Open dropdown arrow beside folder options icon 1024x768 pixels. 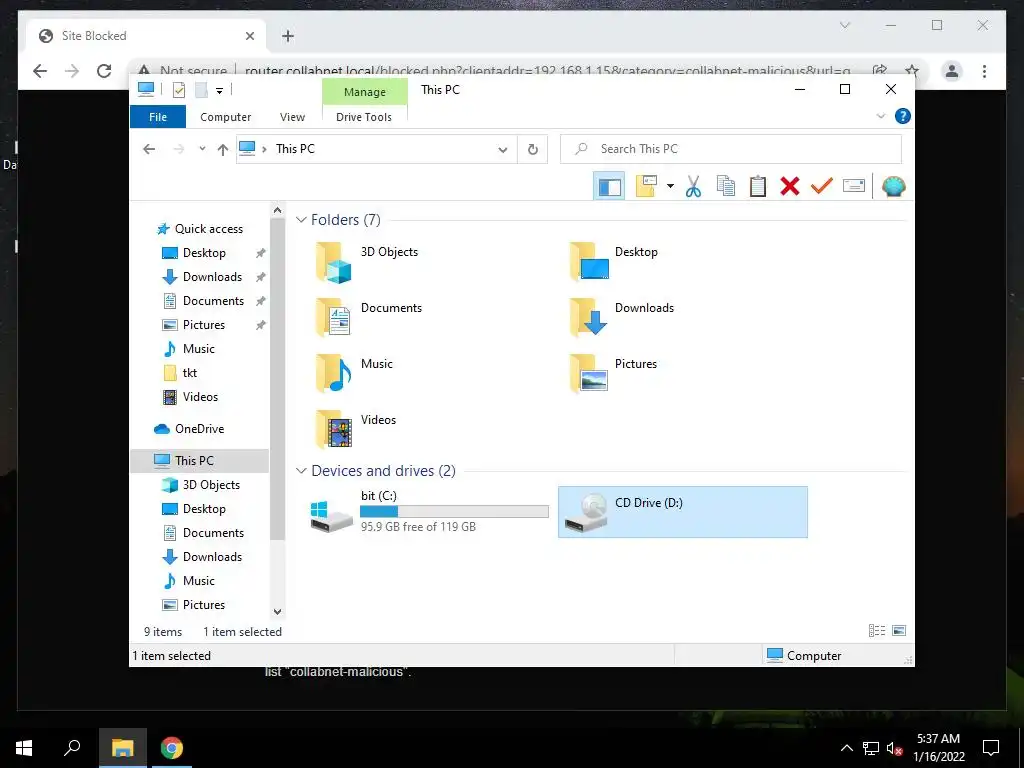(670, 186)
